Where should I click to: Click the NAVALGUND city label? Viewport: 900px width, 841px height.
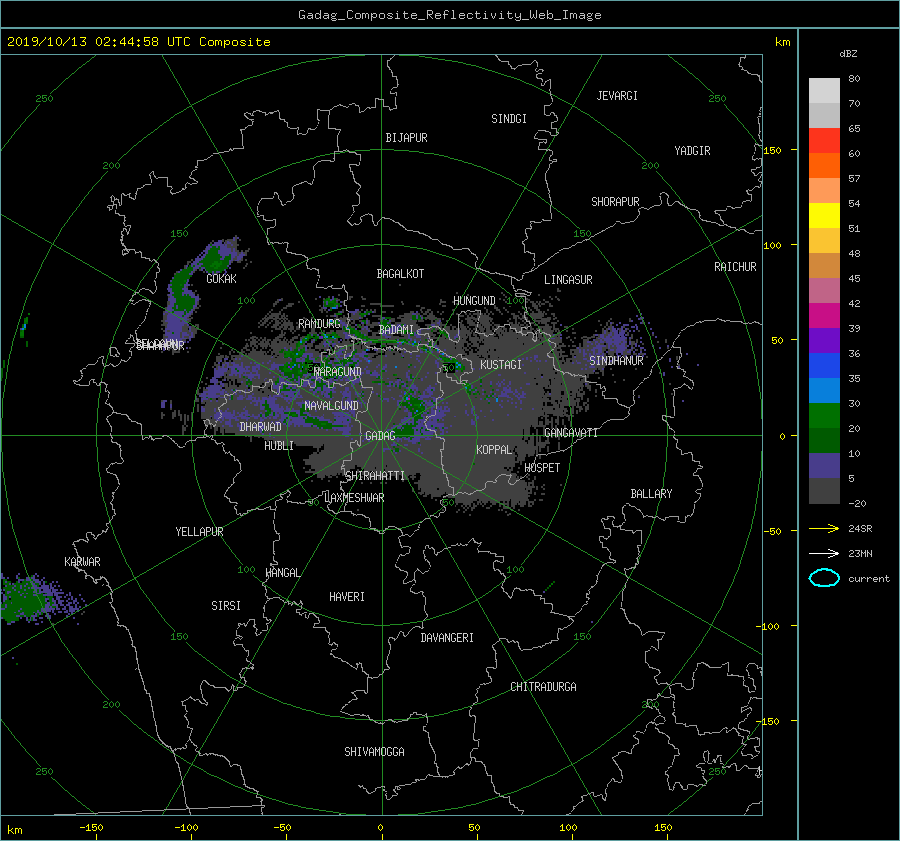click(331, 405)
